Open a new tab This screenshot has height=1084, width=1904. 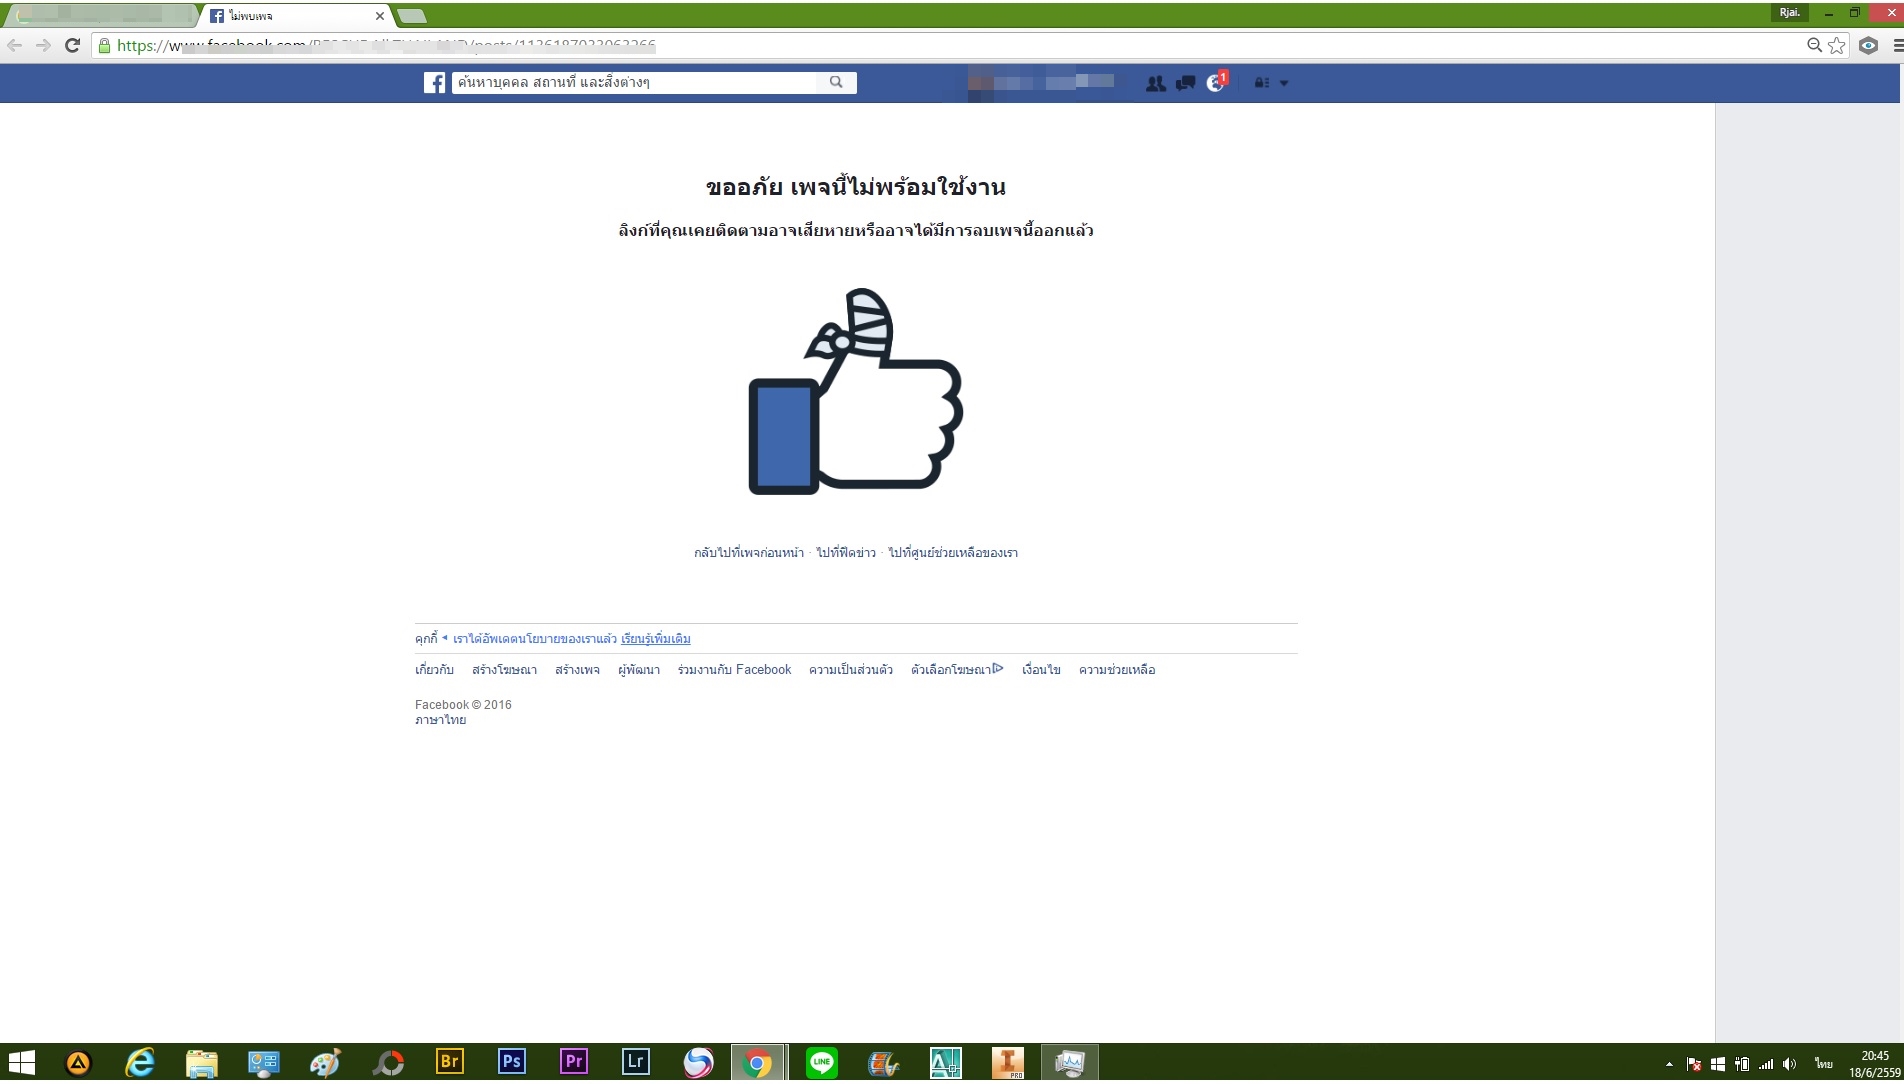[x=411, y=16]
